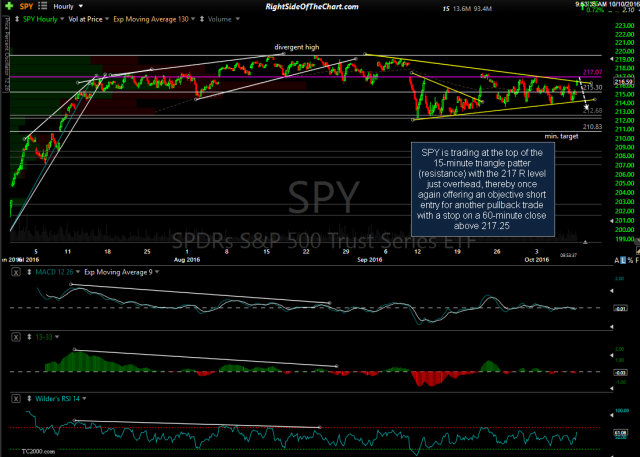This screenshot has height=457, width=640.
Task: Select the percent % scale toggle
Action: click(630, 260)
